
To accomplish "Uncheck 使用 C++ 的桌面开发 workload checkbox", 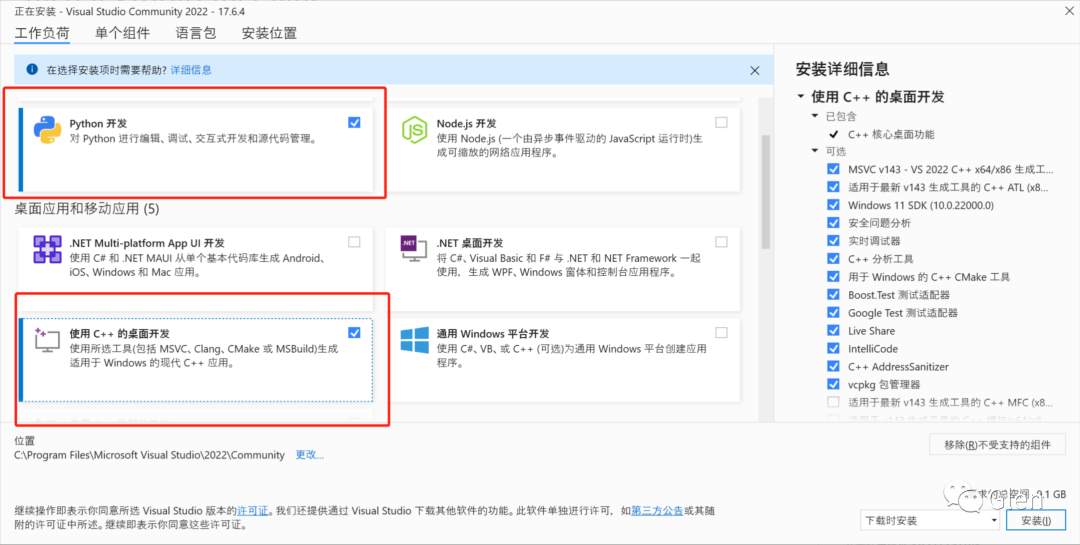I will click(x=354, y=333).
